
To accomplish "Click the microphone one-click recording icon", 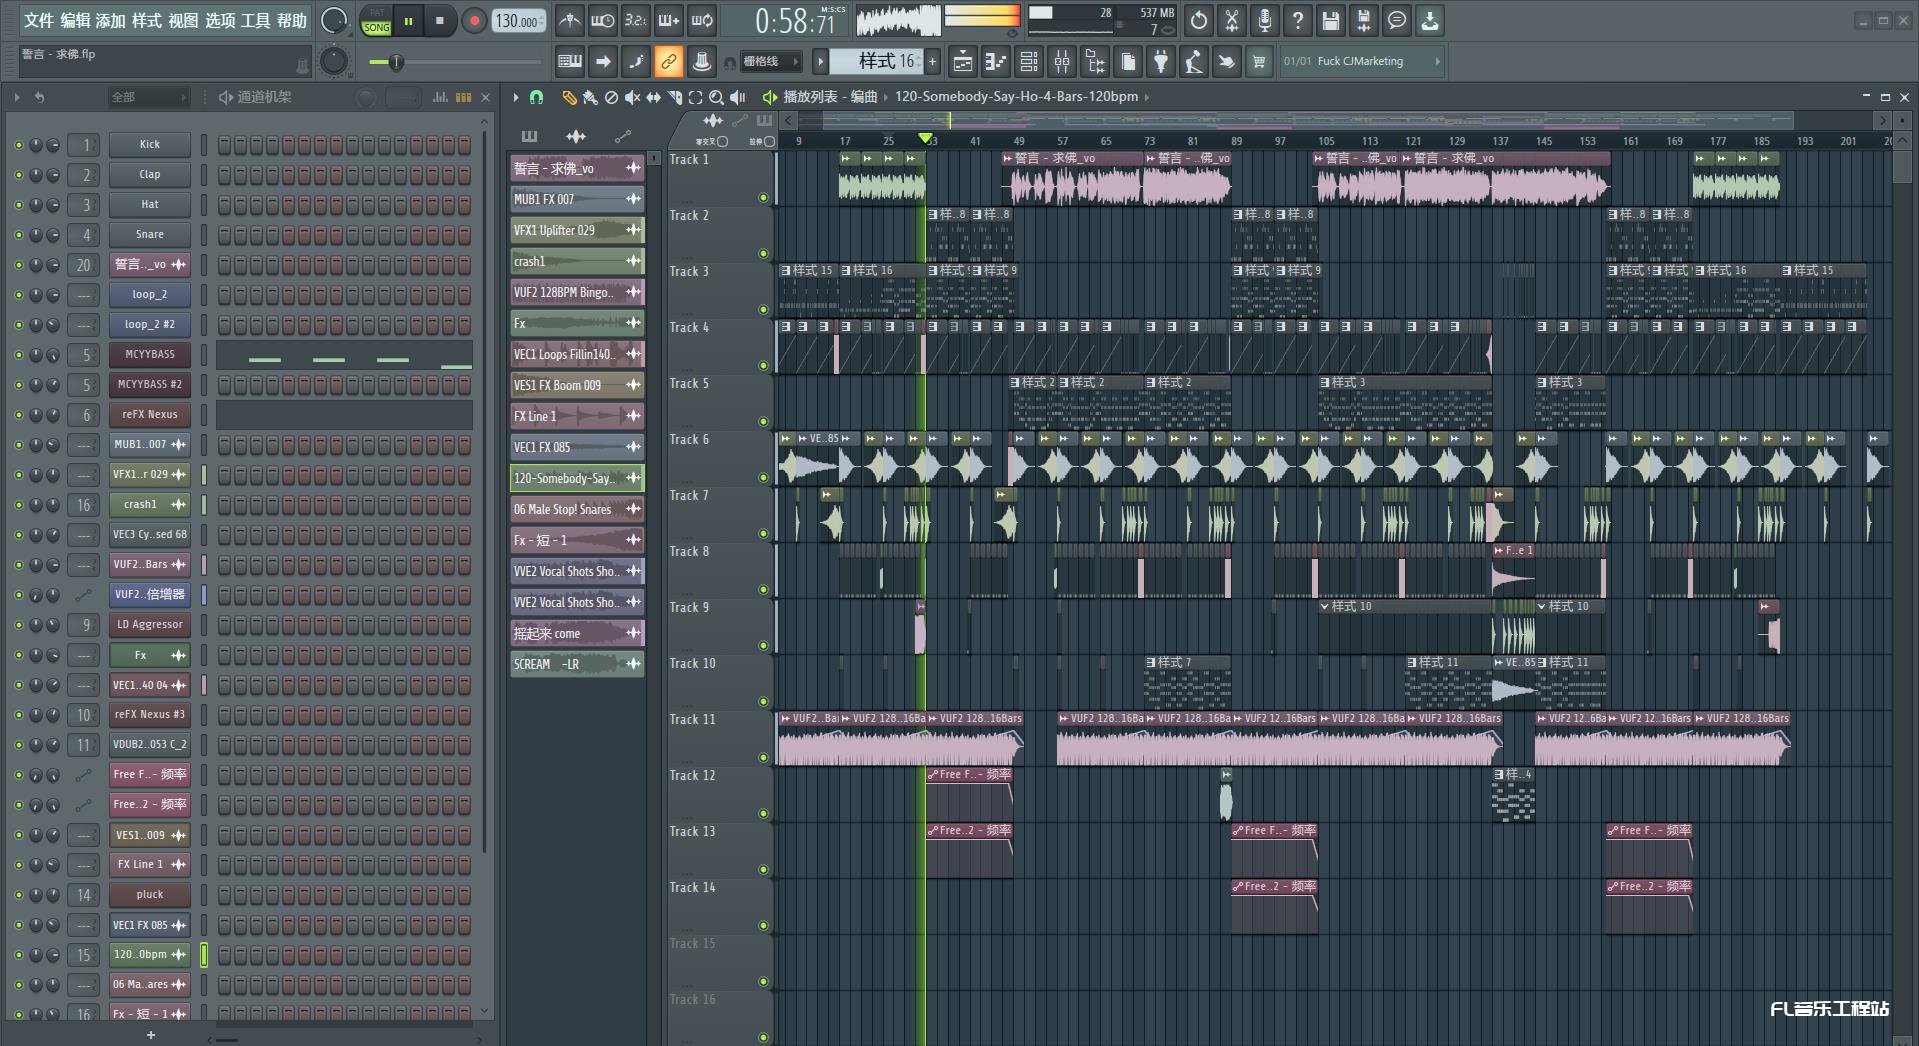I will (x=1264, y=20).
